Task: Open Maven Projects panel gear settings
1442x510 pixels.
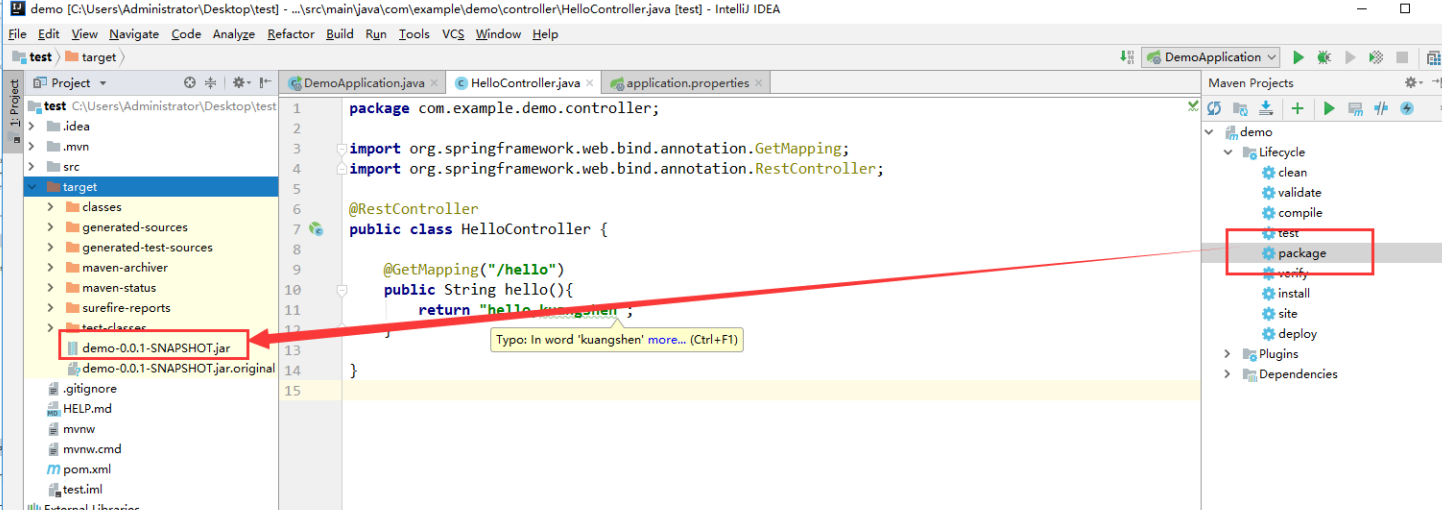Action: pos(1412,83)
